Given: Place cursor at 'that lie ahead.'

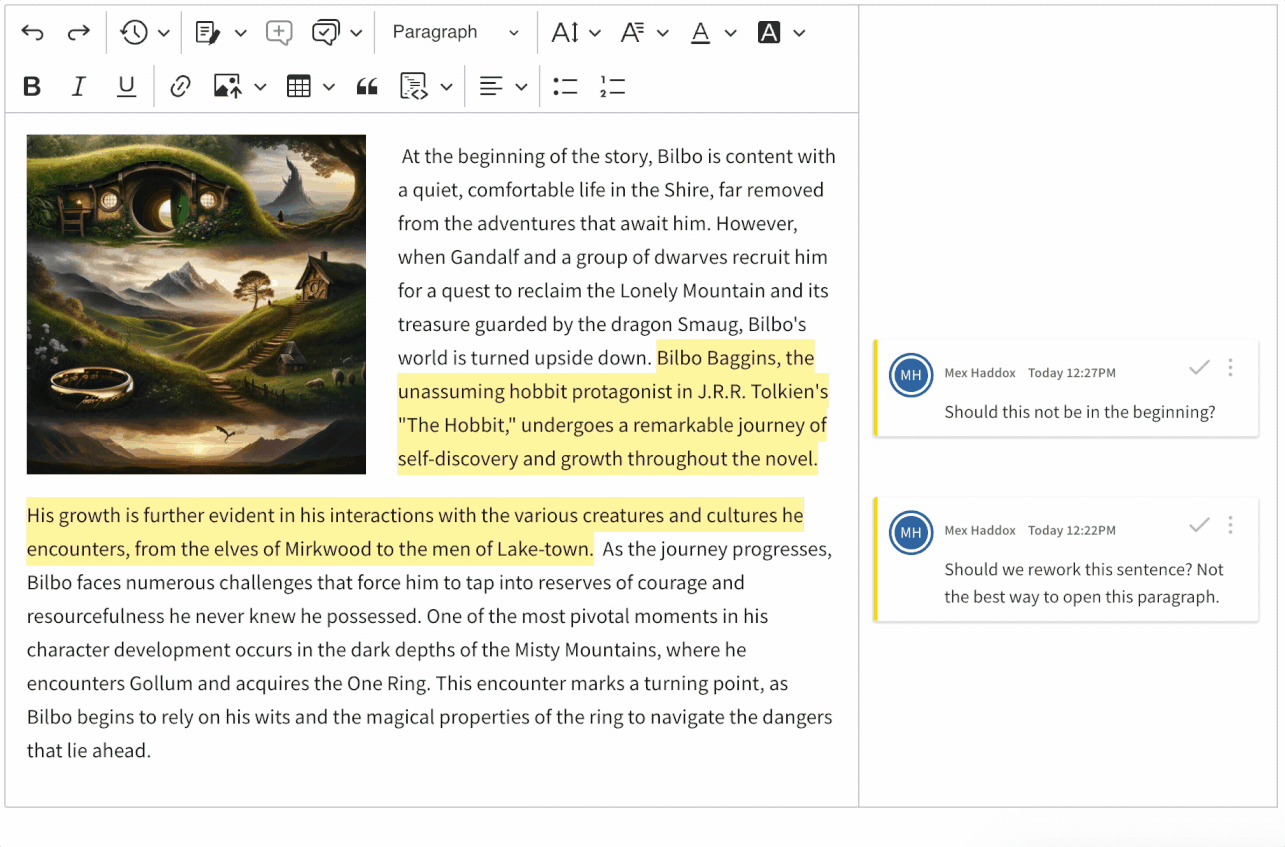Looking at the screenshot, I should [88, 750].
